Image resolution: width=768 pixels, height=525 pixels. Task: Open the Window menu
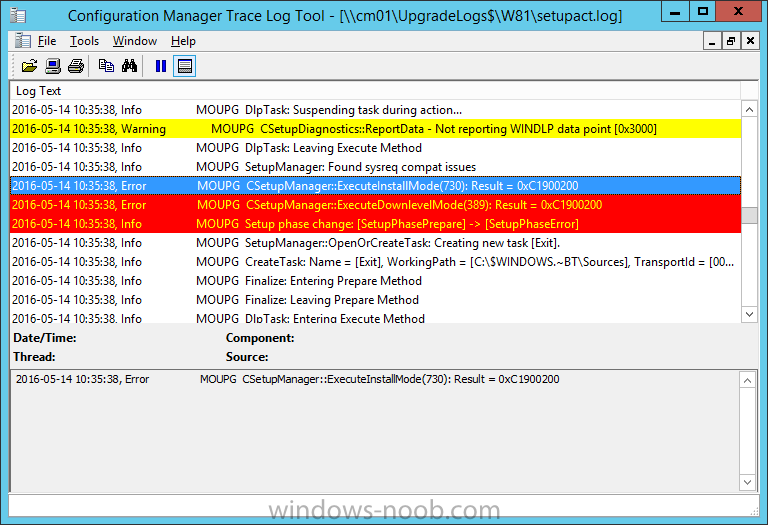tap(135, 41)
